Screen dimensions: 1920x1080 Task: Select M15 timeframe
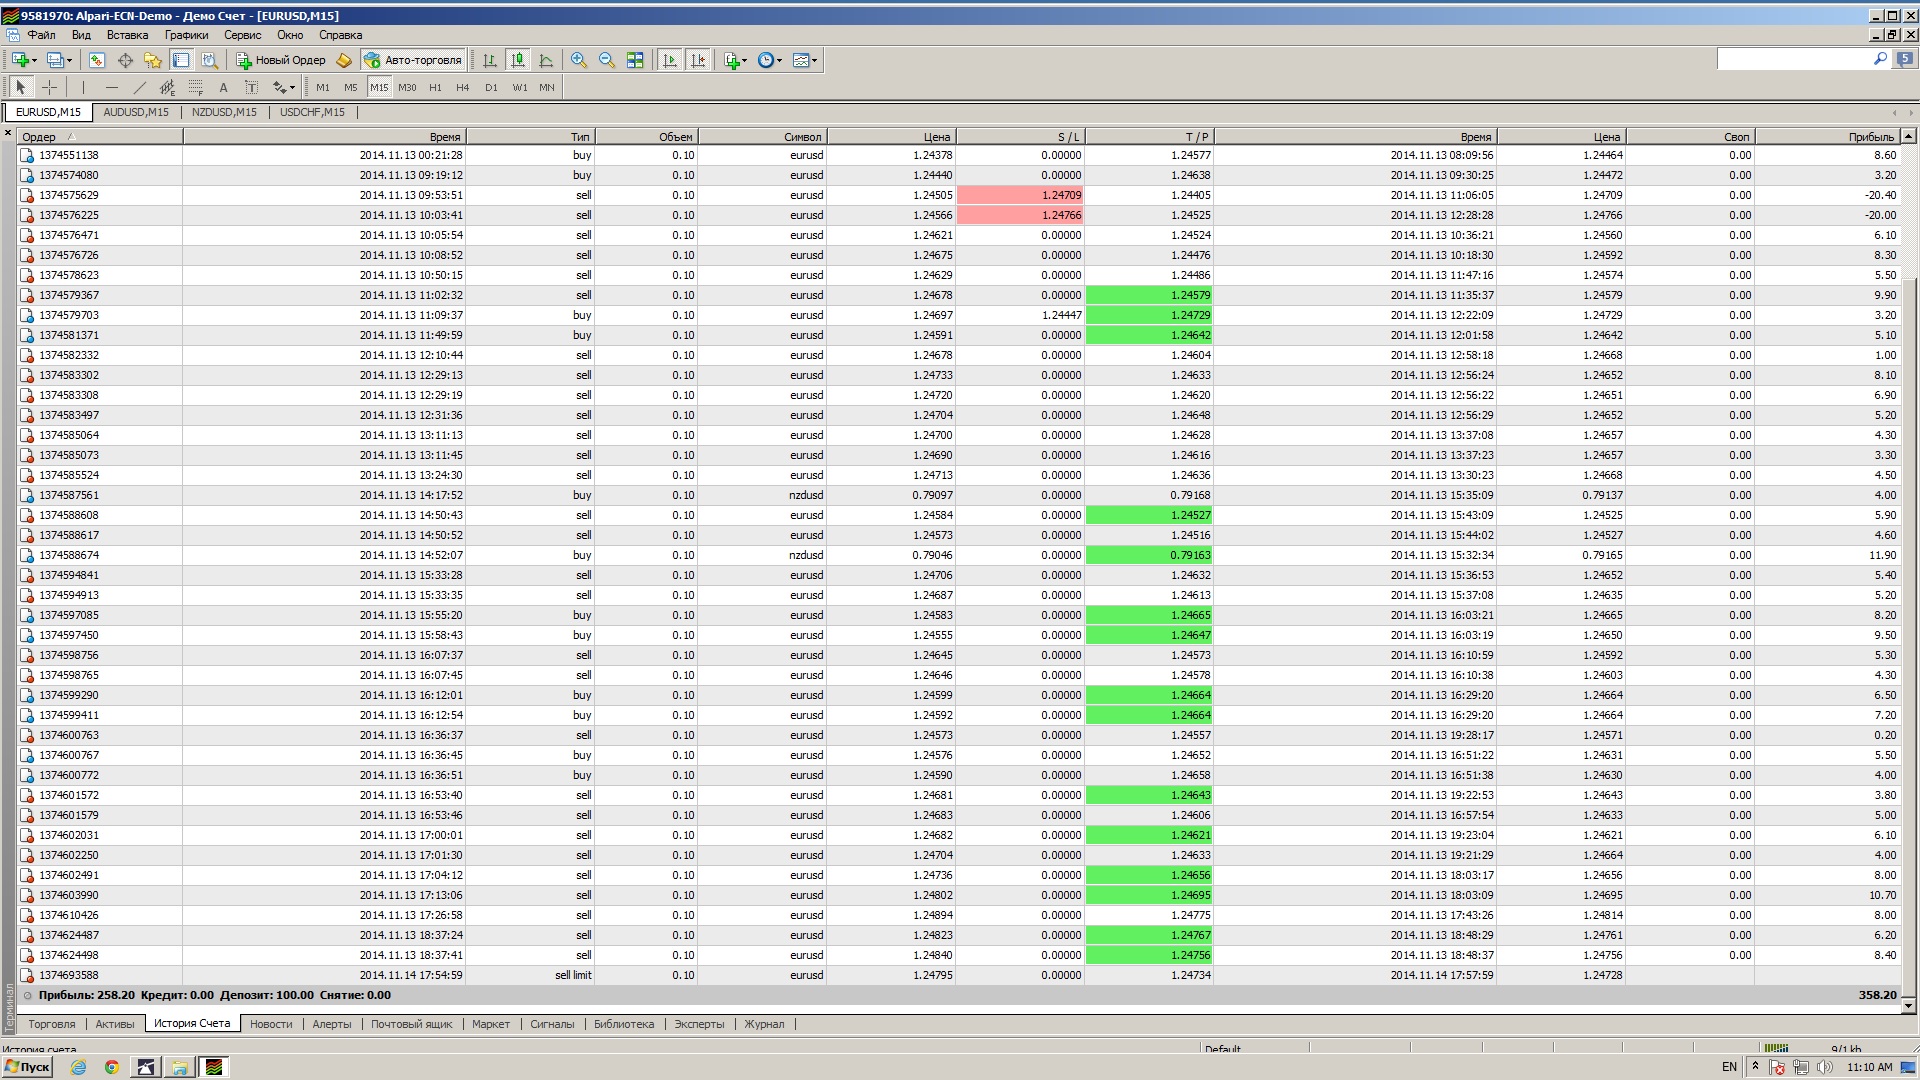pos(379,87)
